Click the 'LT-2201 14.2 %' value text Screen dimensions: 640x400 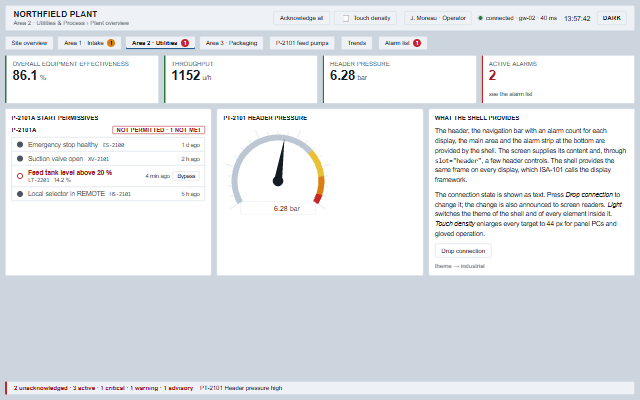[49, 180]
